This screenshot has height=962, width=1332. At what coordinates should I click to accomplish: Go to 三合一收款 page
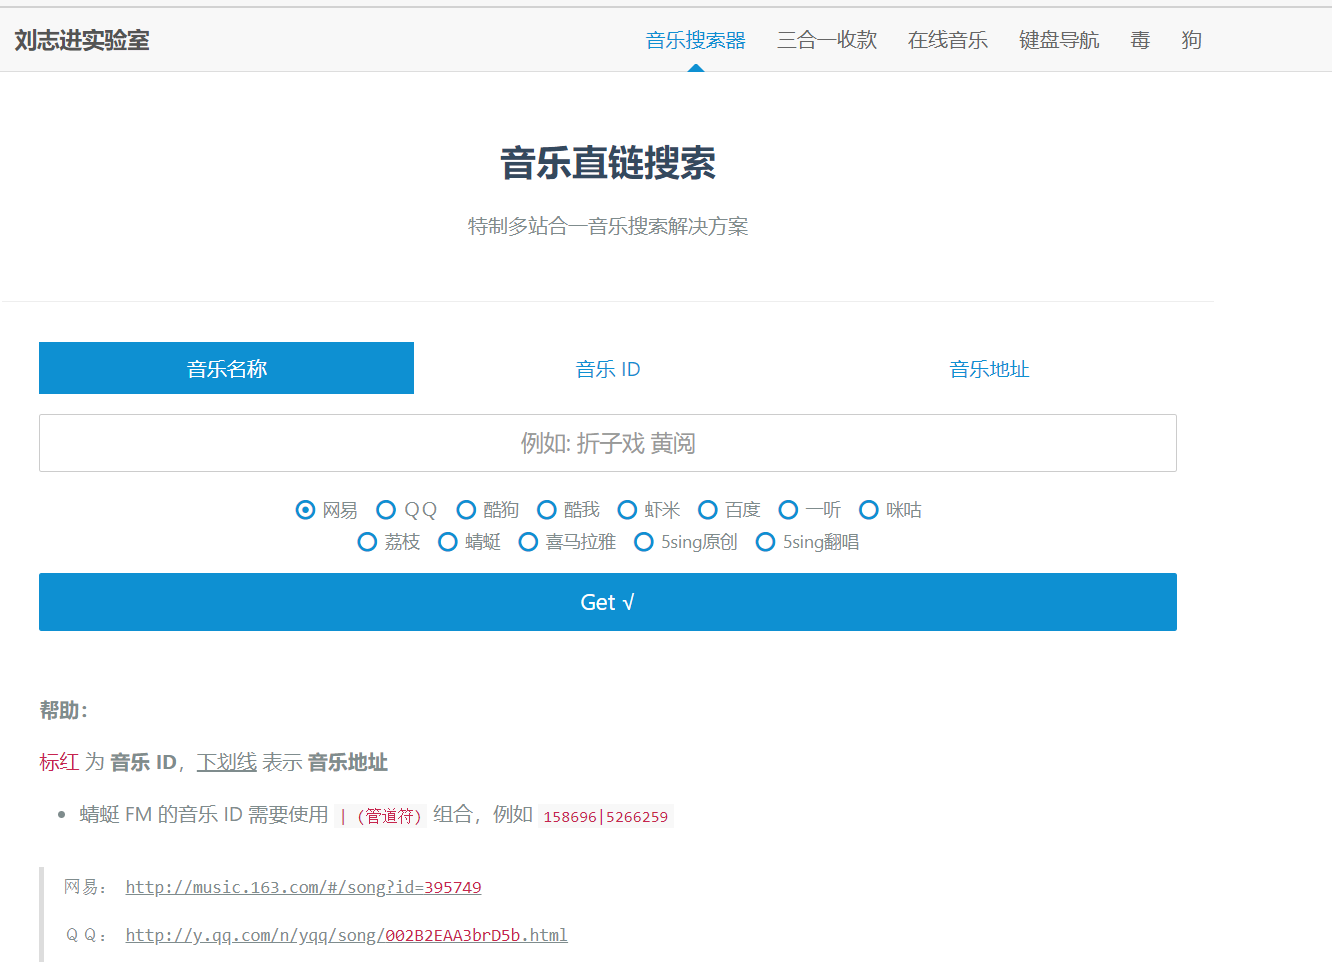click(827, 40)
